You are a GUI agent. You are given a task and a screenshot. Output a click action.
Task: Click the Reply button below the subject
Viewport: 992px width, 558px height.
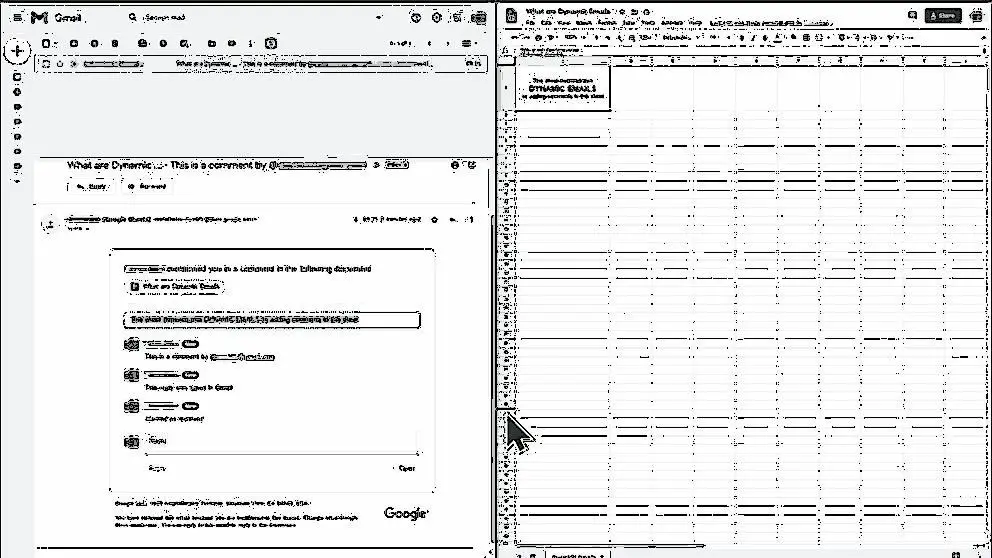90,186
